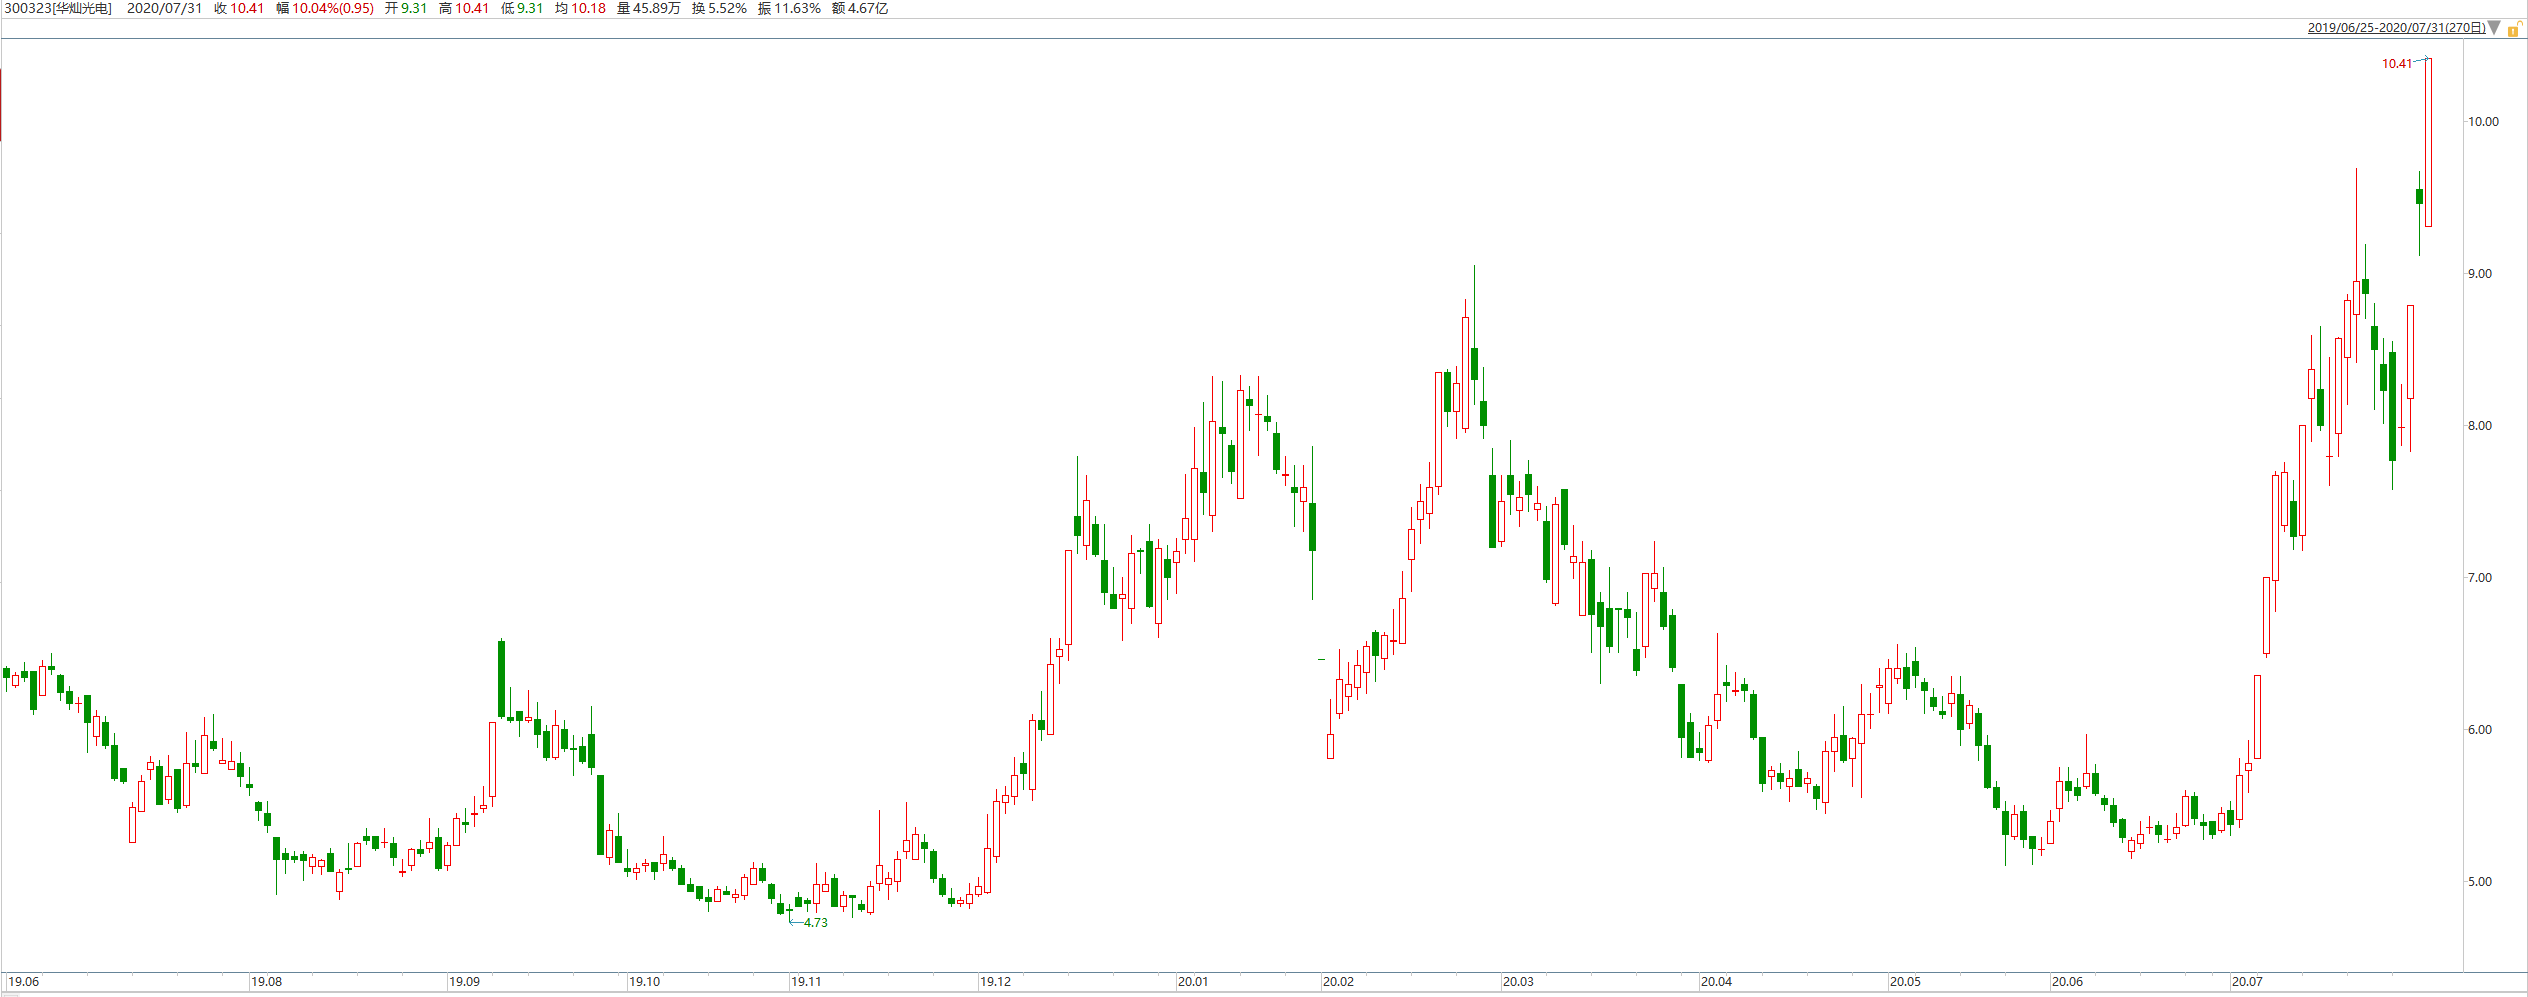Click the 9.00 price axis label
Viewport: 2528px width, 997px height.
click(x=2480, y=274)
